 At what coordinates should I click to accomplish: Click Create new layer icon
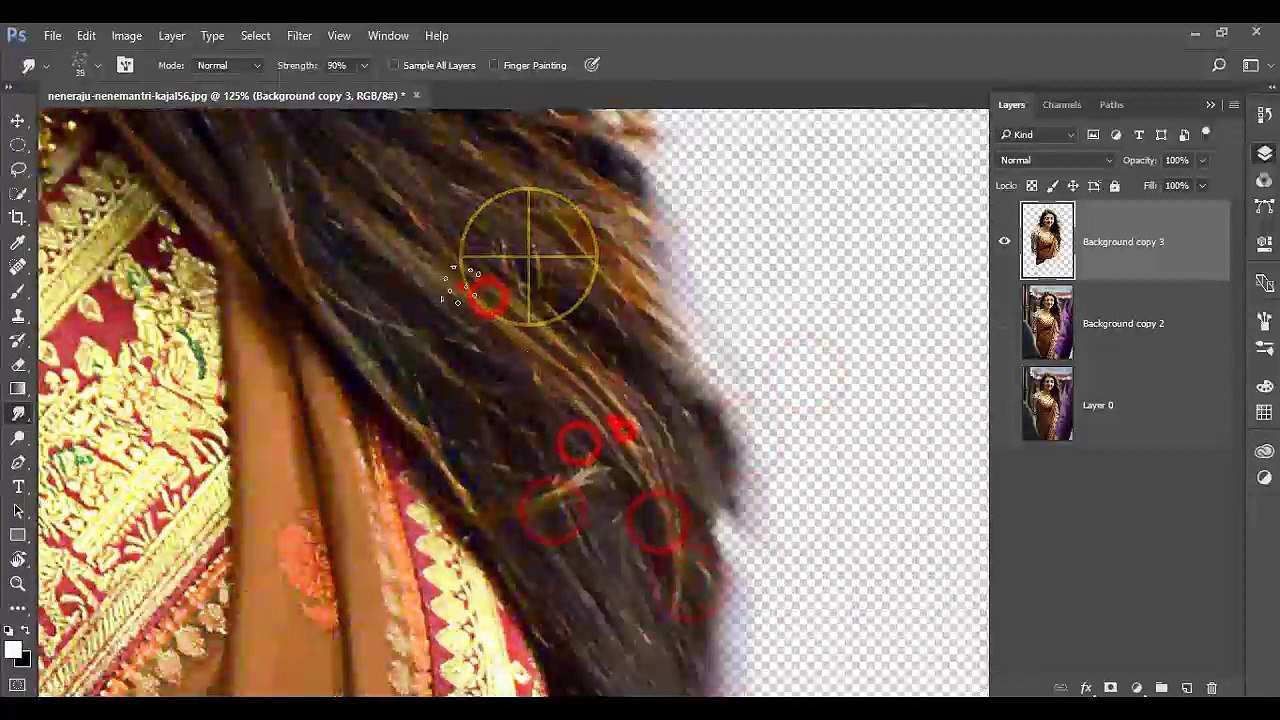pyautogui.click(x=1186, y=688)
